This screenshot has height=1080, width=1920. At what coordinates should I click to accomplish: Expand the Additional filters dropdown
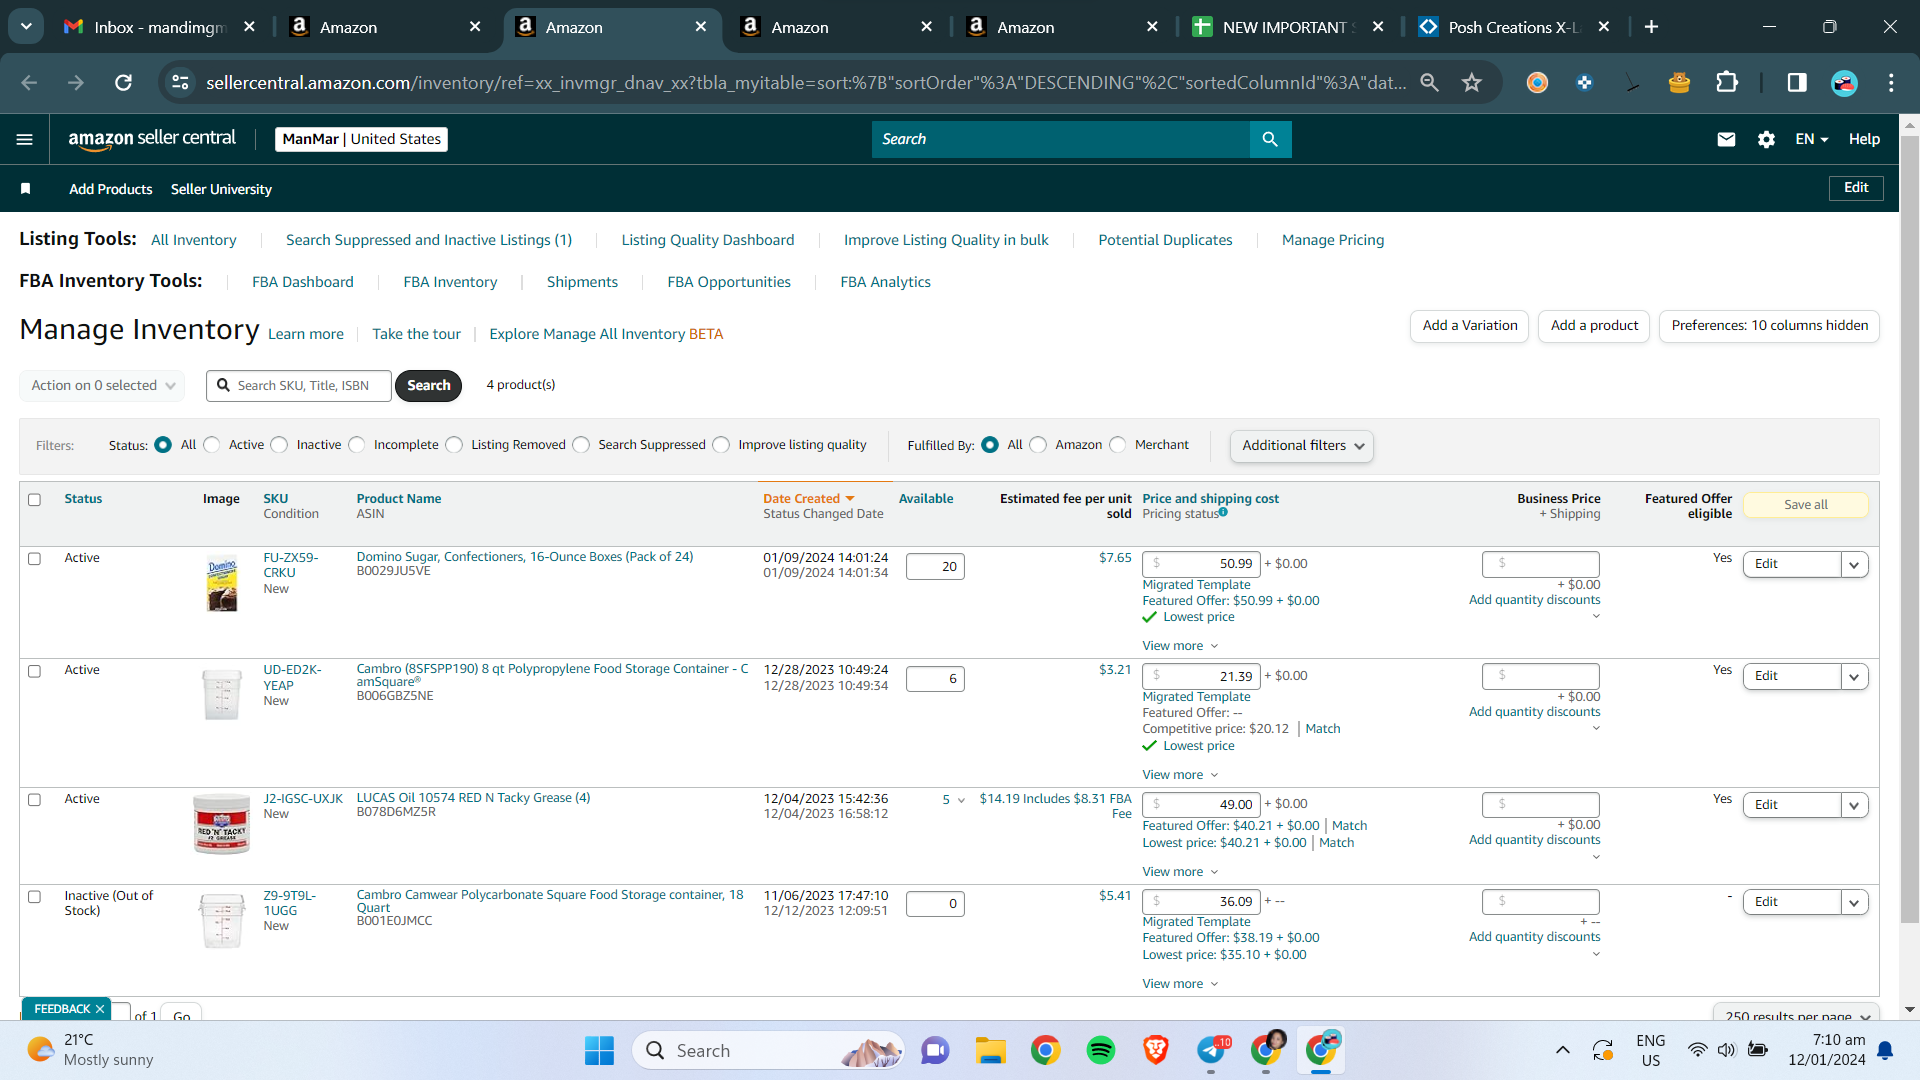(1301, 446)
